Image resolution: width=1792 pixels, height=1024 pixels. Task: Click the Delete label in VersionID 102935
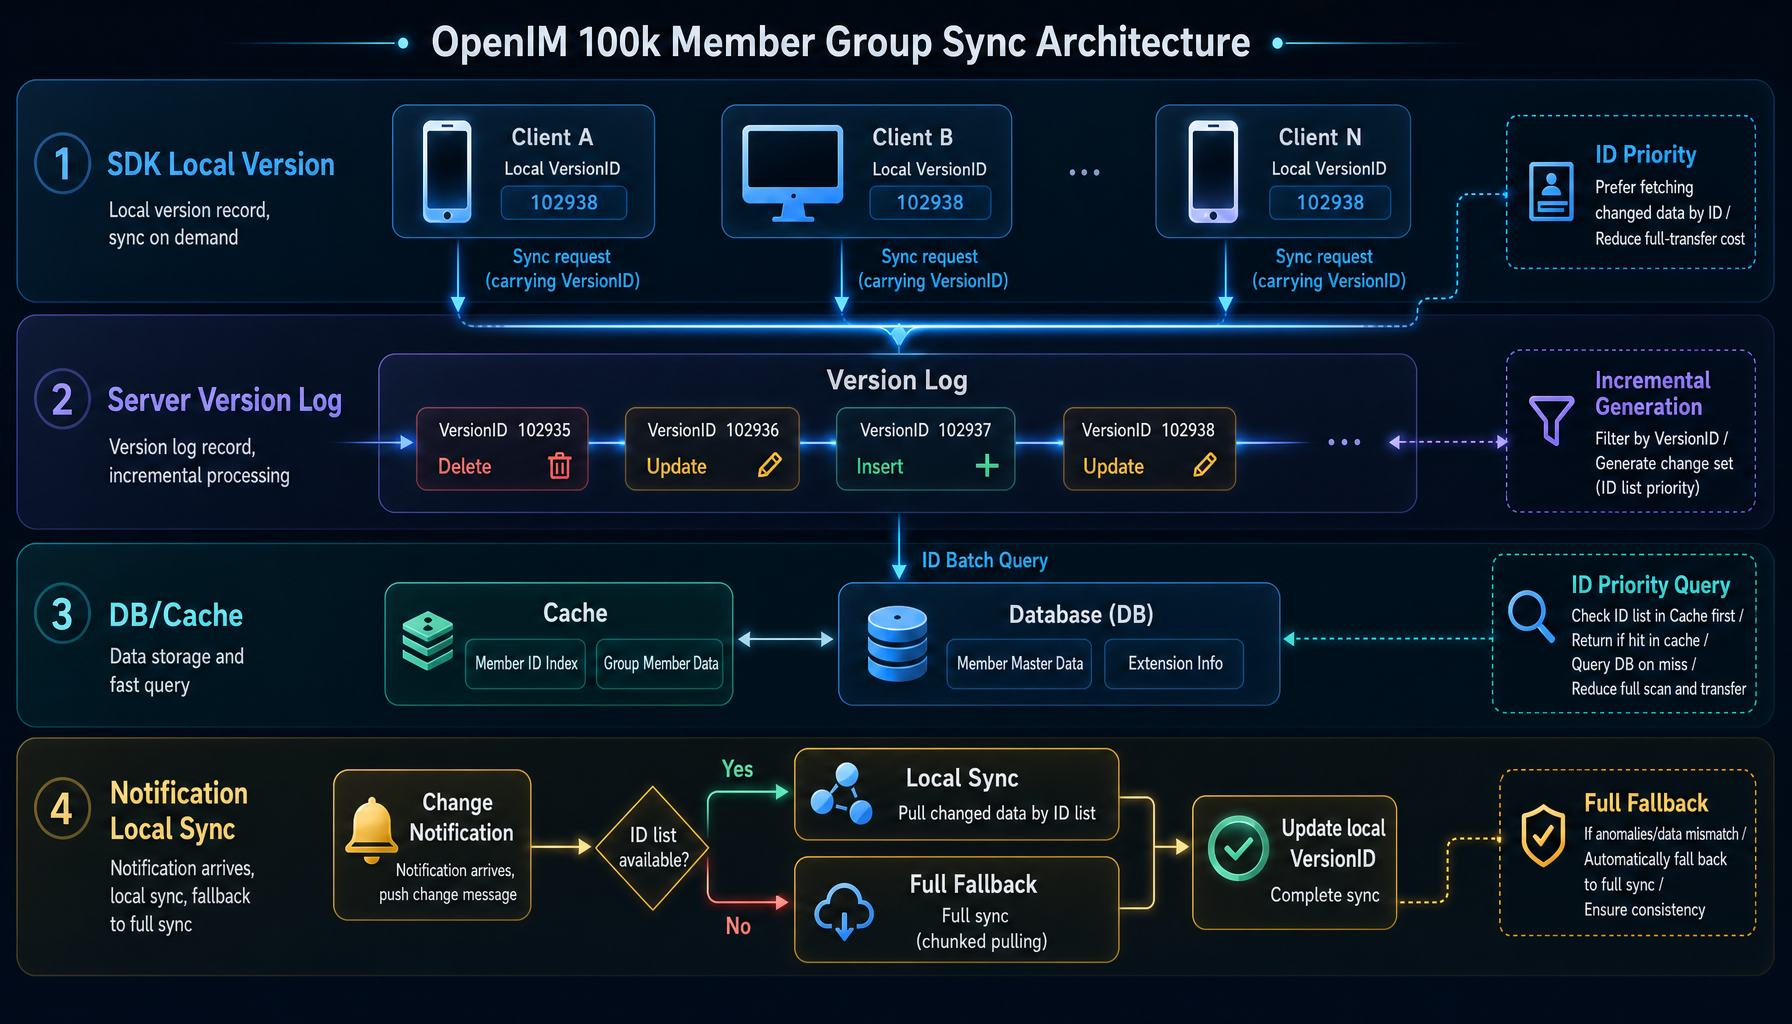click(465, 466)
